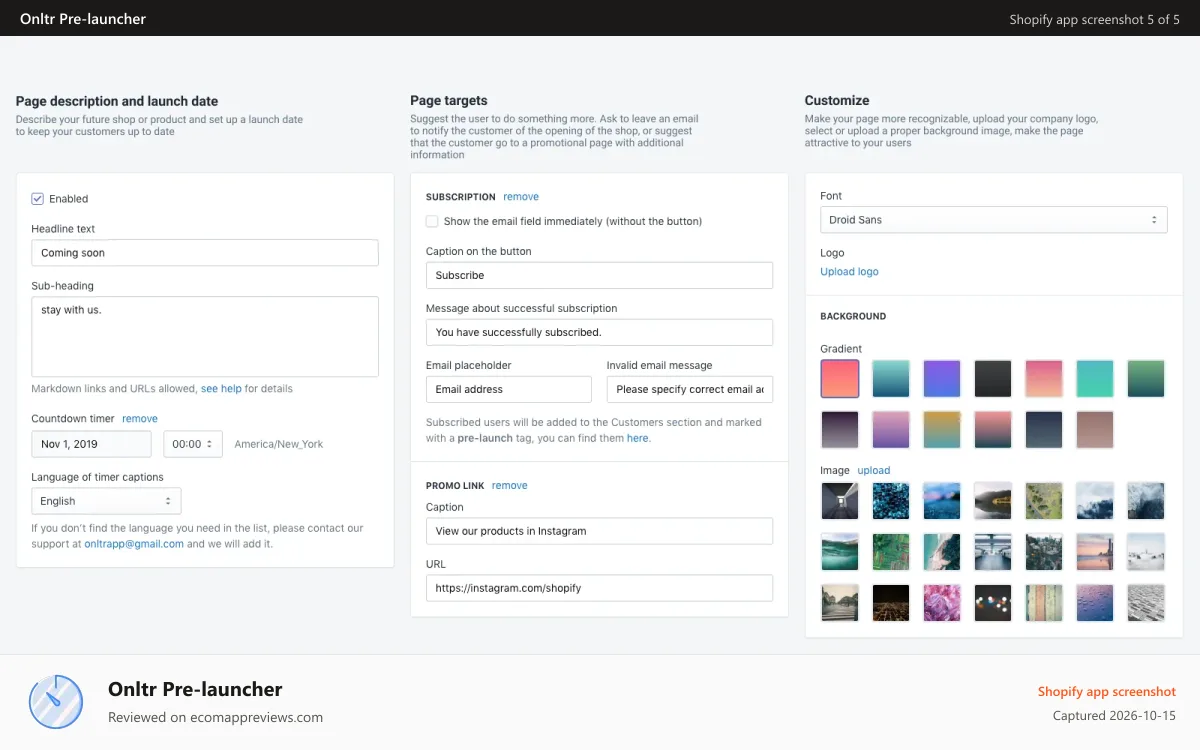The height and width of the screenshot is (750, 1200).
Task: Choose the lake reflection background image
Action: (993, 501)
